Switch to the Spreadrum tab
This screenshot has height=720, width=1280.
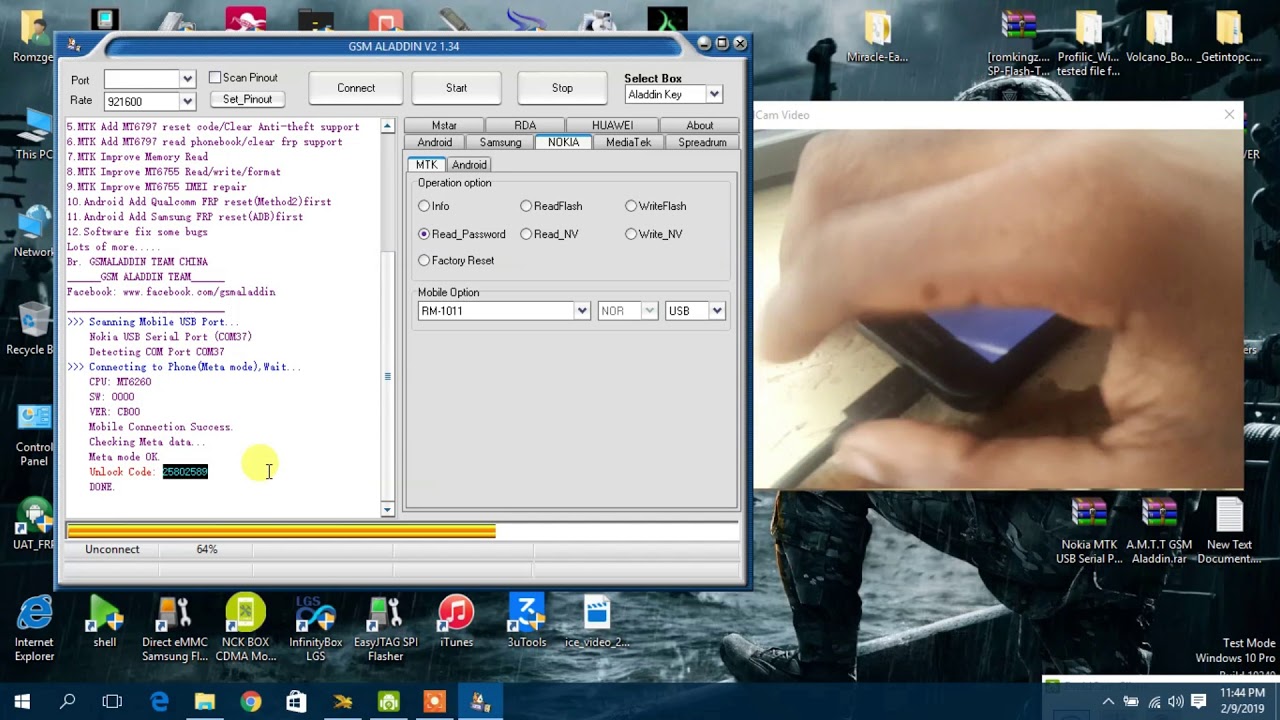(702, 142)
